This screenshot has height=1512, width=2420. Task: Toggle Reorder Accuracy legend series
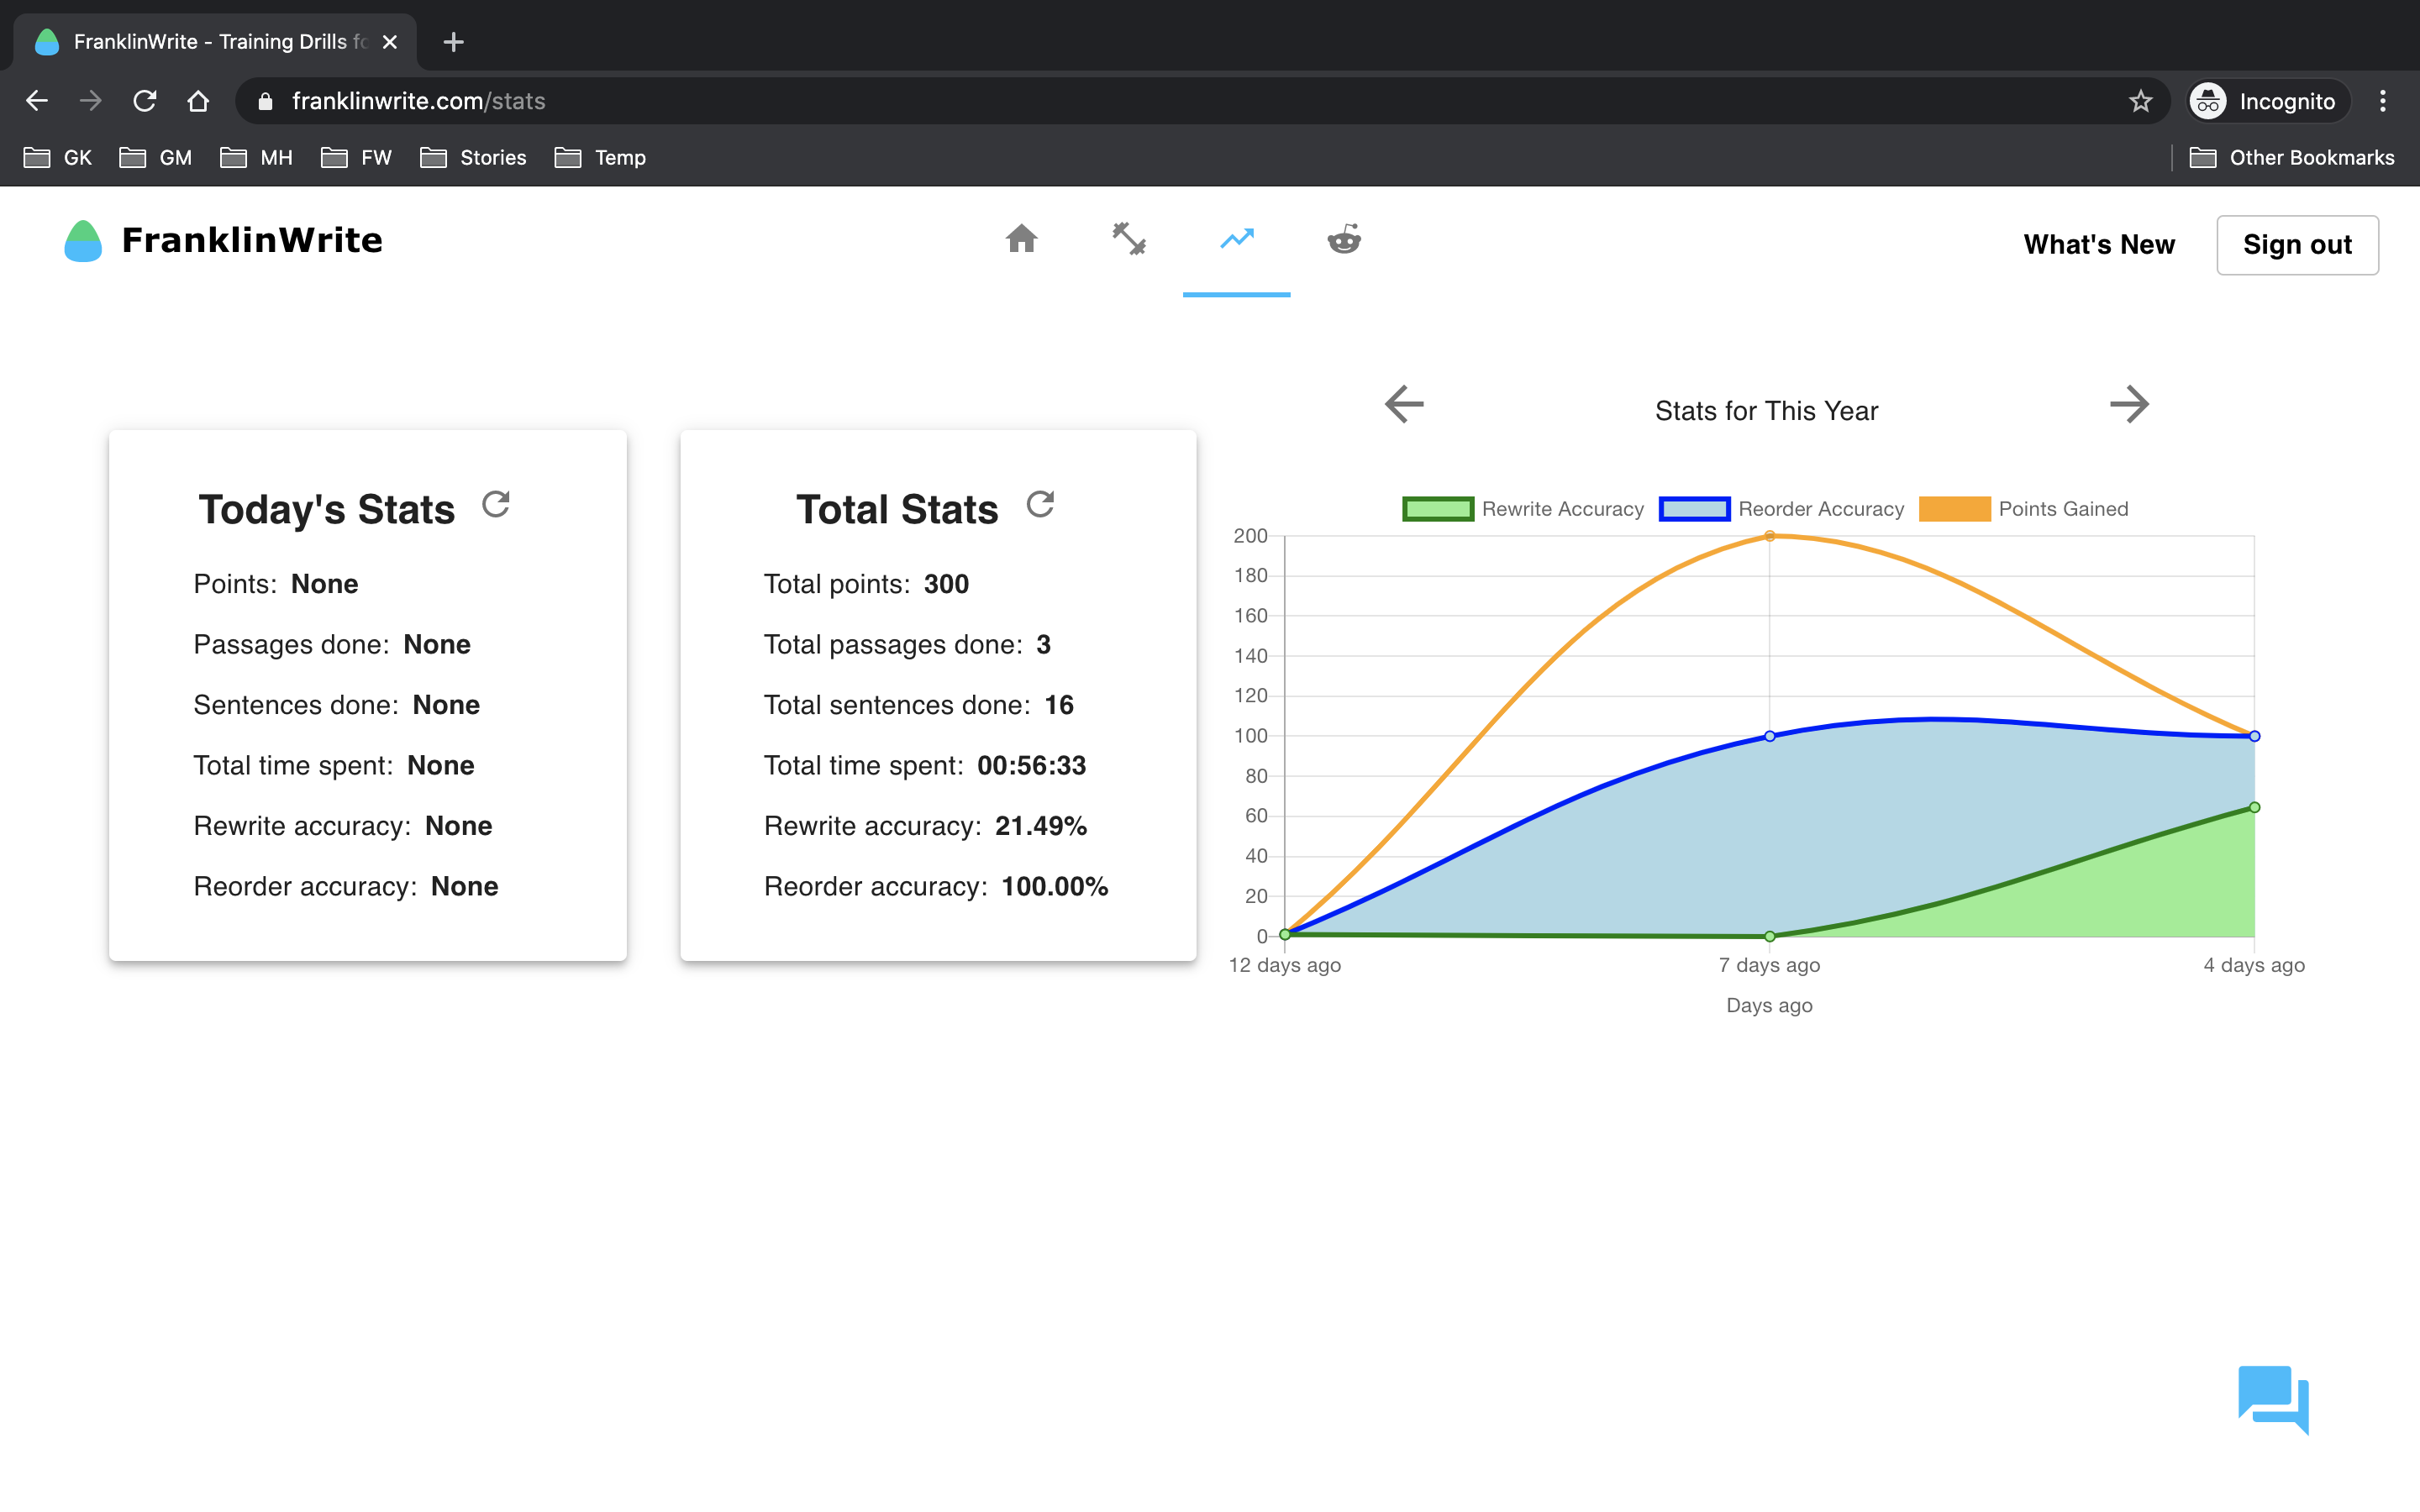click(x=1781, y=509)
